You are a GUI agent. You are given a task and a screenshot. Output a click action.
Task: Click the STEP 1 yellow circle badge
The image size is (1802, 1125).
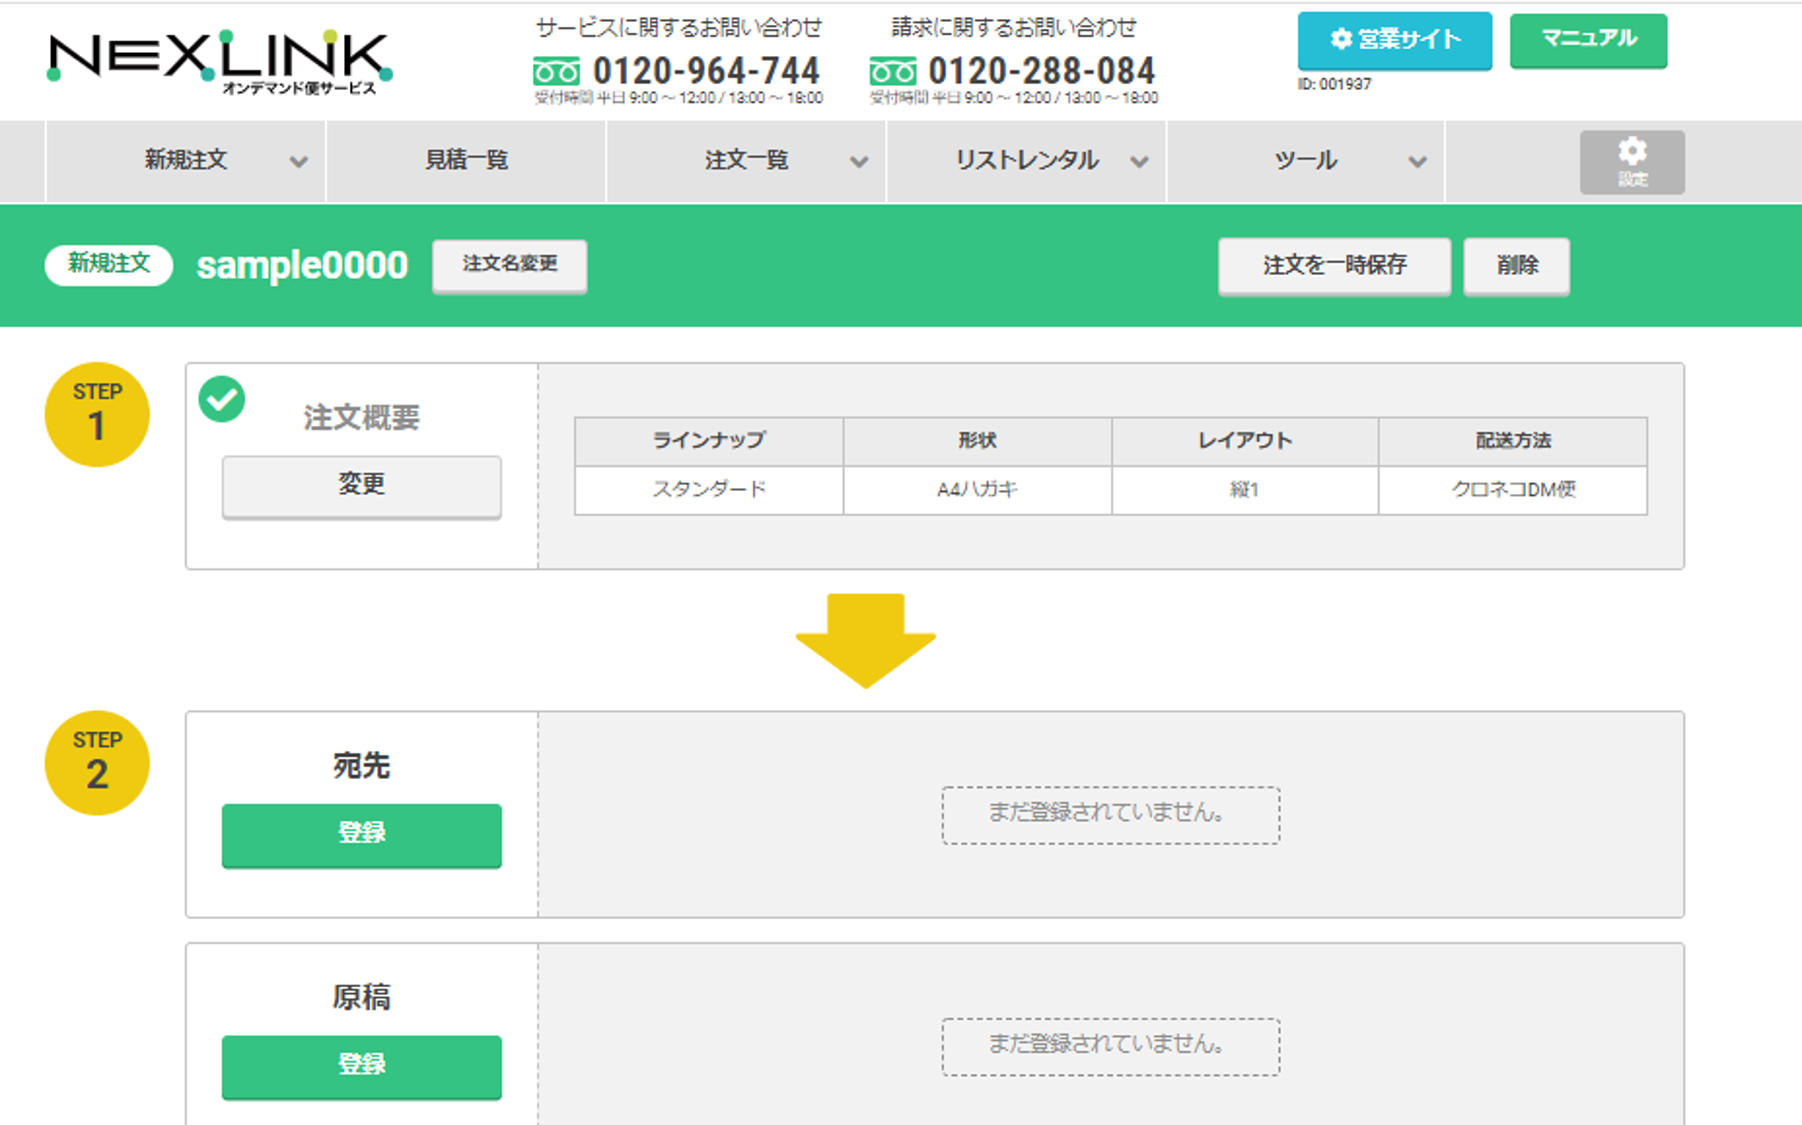[x=97, y=414]
